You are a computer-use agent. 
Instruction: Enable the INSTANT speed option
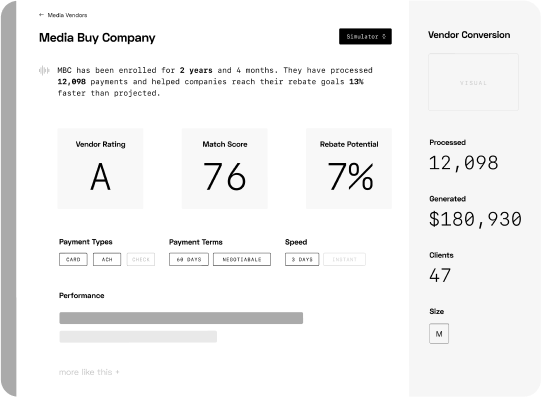(344, 259)
